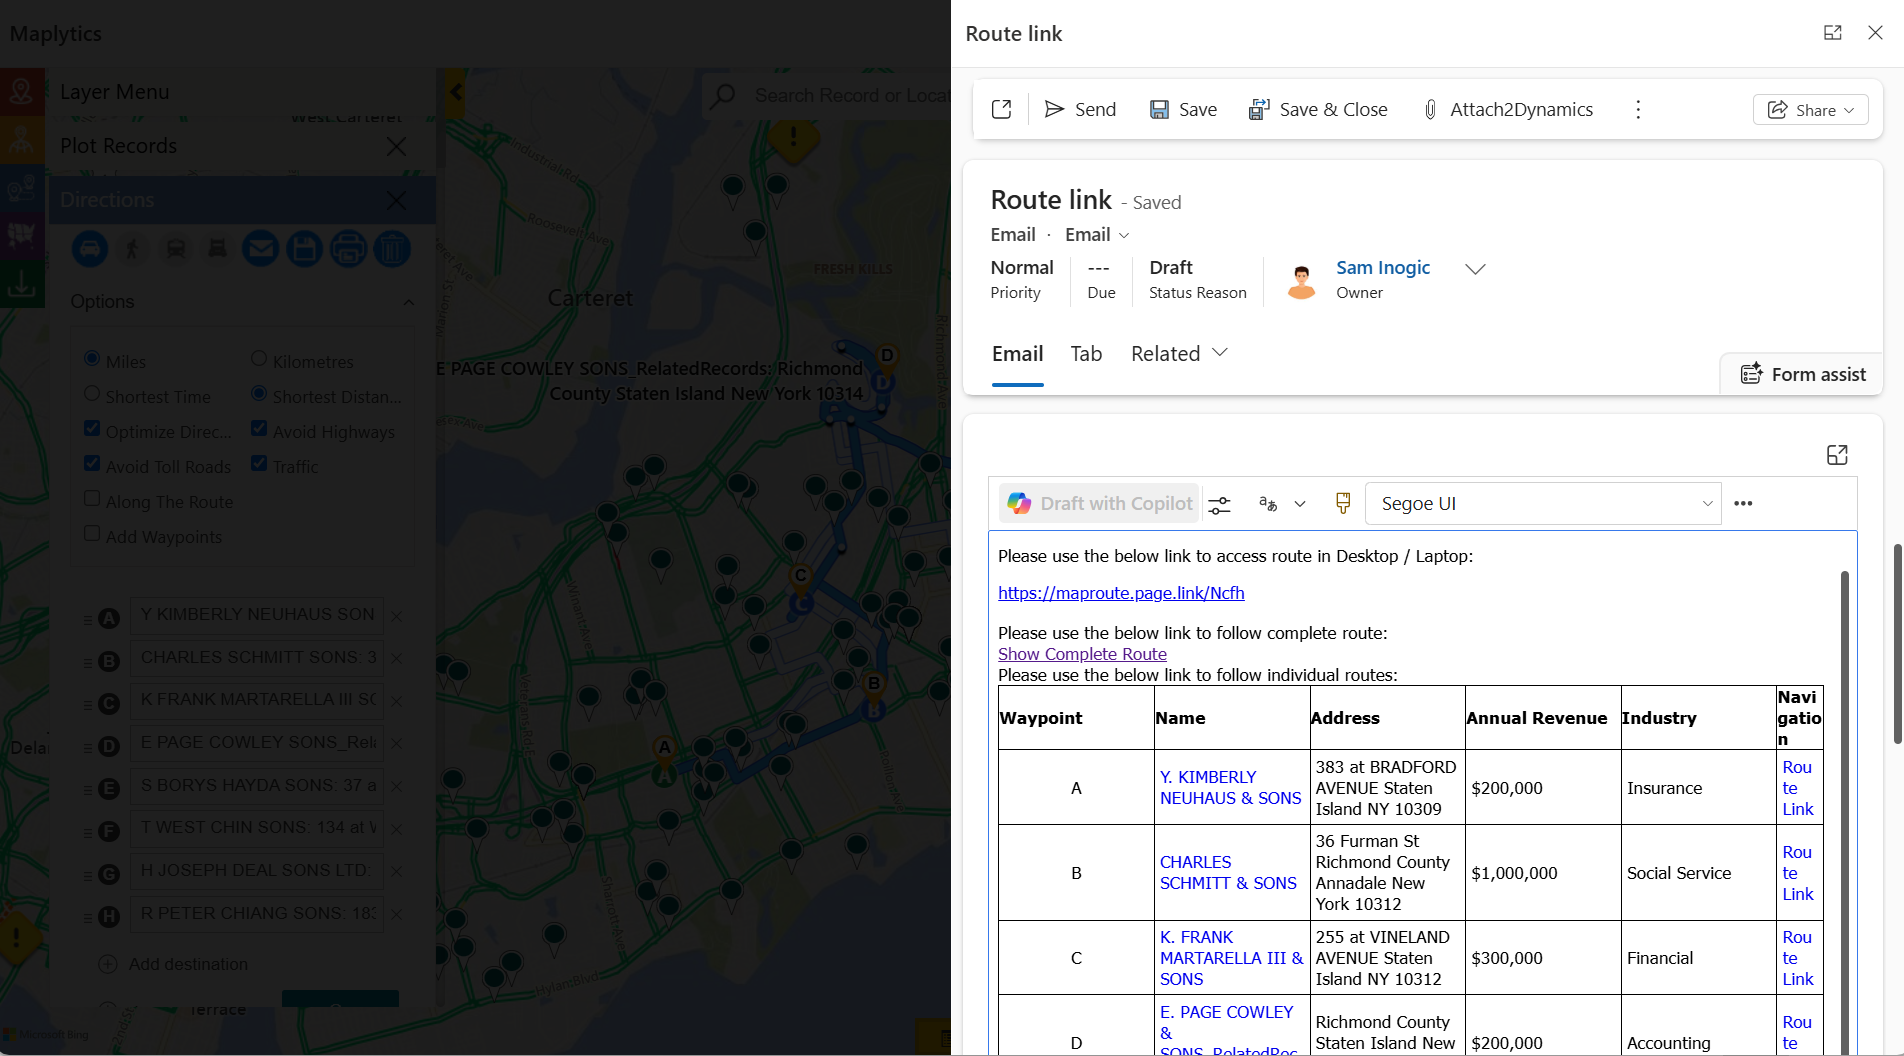This screenshot has height=1056, width=1904.
Task: Open the location pin icon in Maplytics sidebar
Action: pyautogui.click(x=22, y=92)
